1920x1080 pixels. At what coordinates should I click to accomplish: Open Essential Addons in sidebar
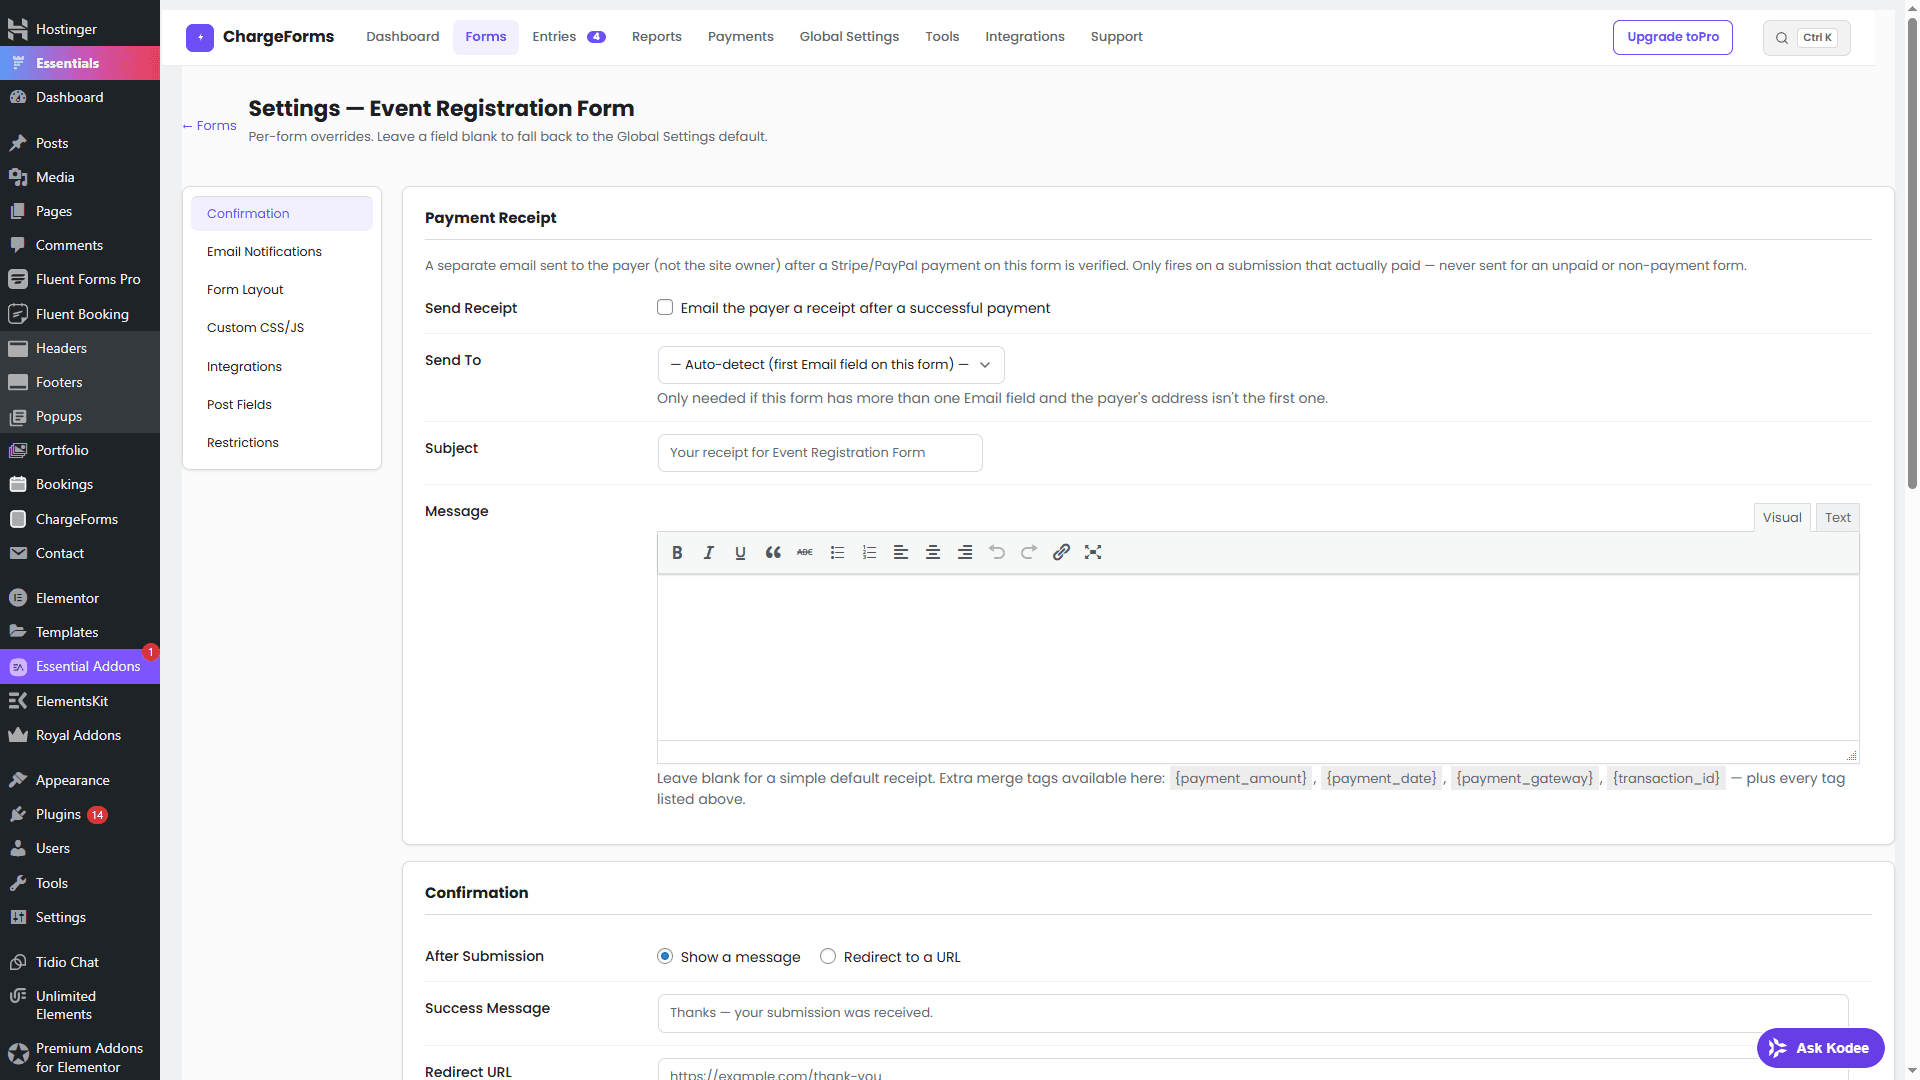pyautogui.click(x=80, y=667)
